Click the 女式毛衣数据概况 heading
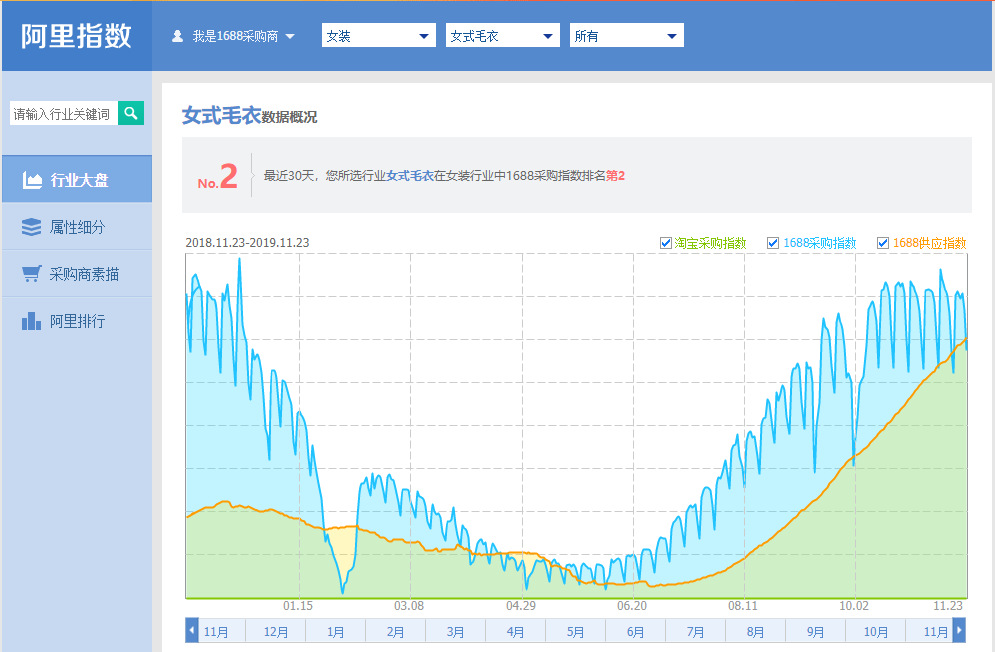Viewport: 995px width, 652px height. [249, 116]
